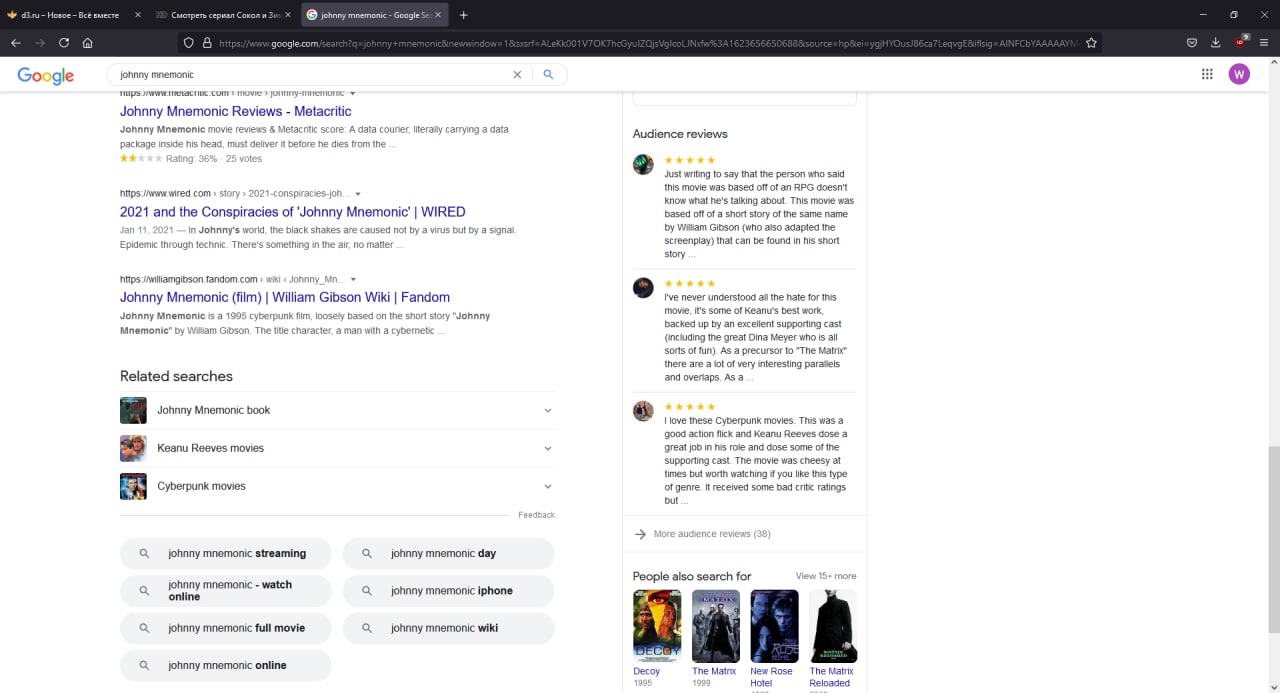Screen dimensions: 1280x693
Task: Open dropdown next to wired.com URL
Action: coord(358,194)
